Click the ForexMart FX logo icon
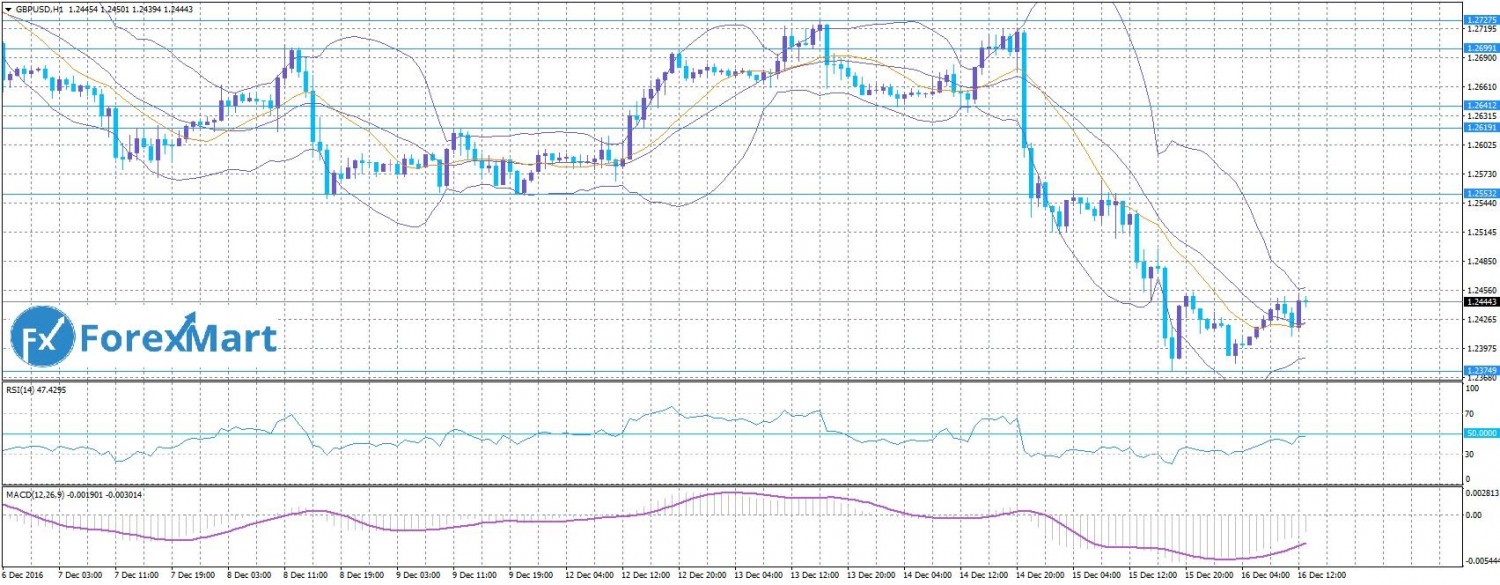 tap(43, 338)
